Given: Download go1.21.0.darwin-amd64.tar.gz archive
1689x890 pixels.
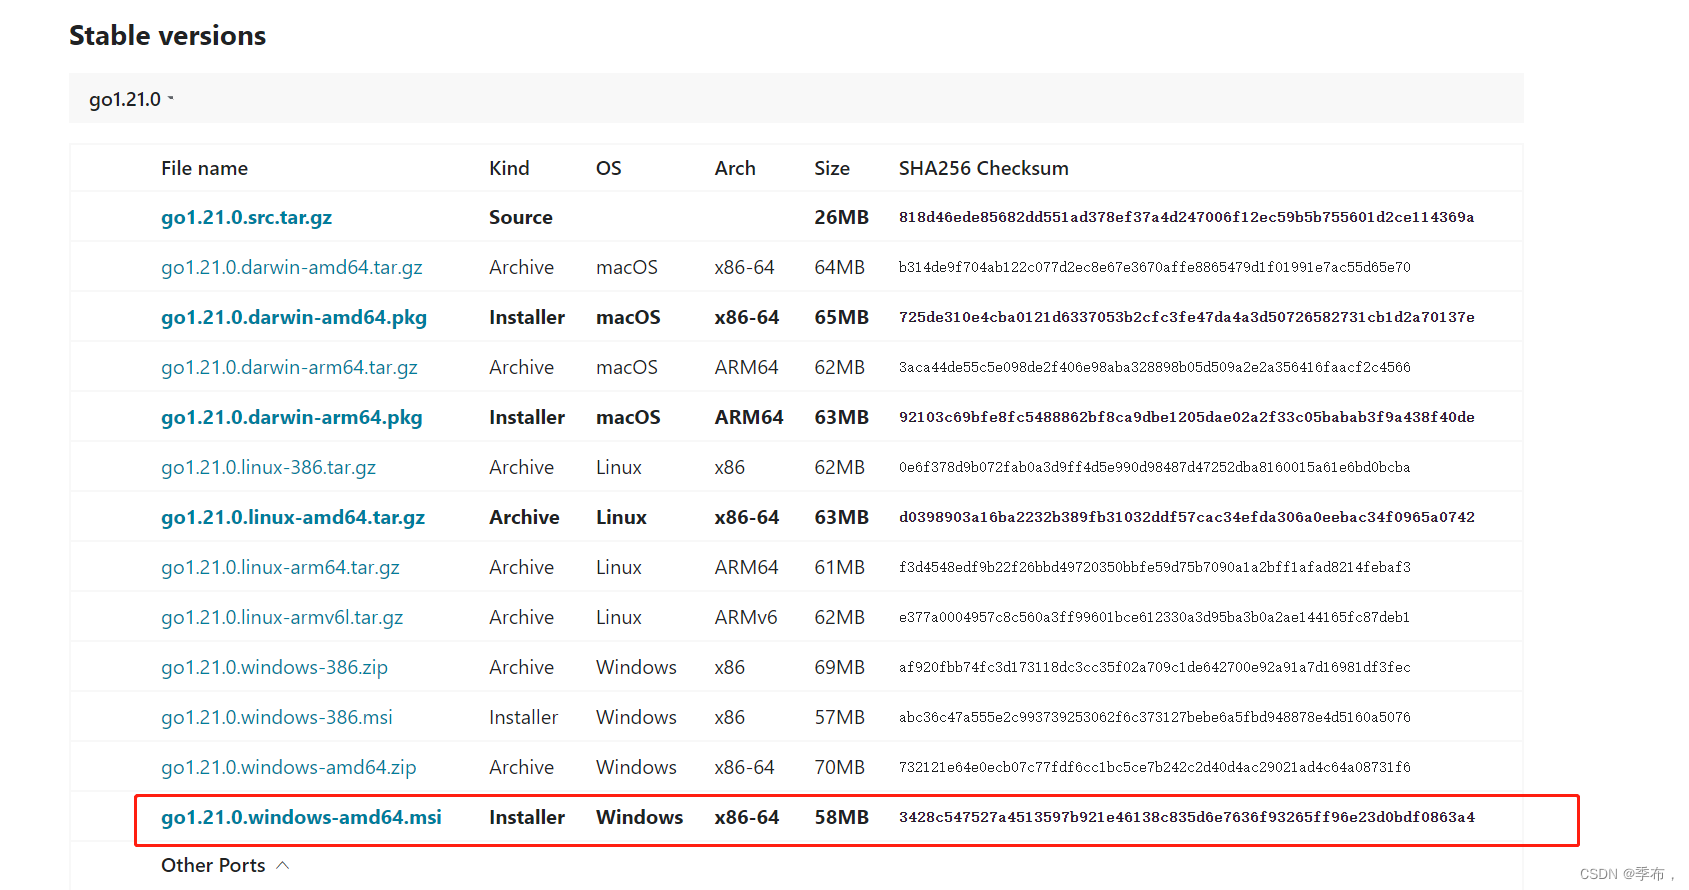Looking at the screenshot, I should coord(291,267).
